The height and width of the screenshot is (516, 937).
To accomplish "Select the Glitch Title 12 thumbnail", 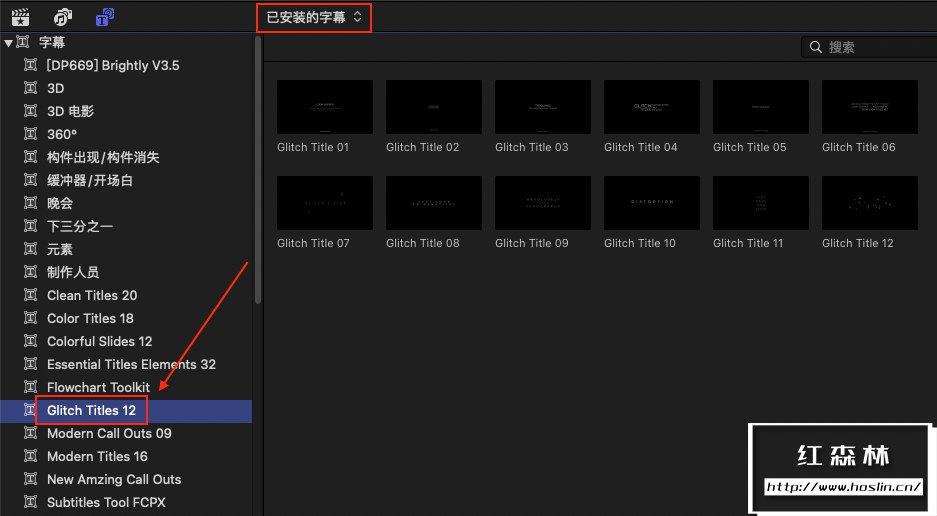I will click(x=870, y=203).
